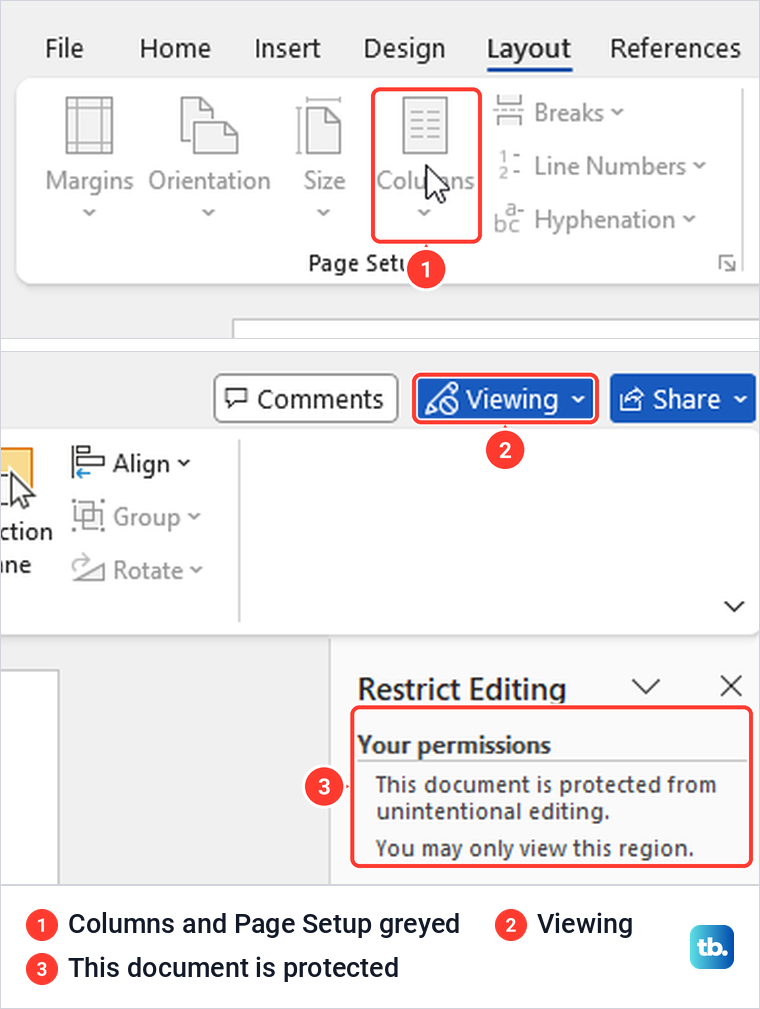Click the Restrict Editing pane title
The width and height of the screenshot is (760, 1009).
coord(462,689)
